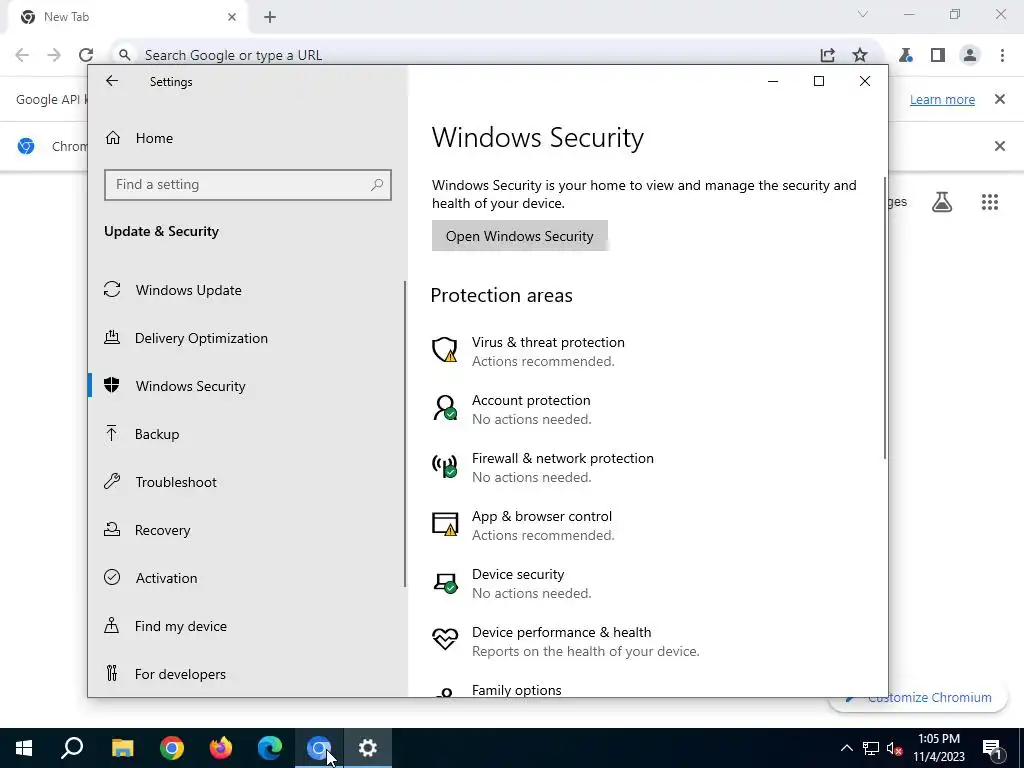Click the Customize Chromium button

pos(918,697)
